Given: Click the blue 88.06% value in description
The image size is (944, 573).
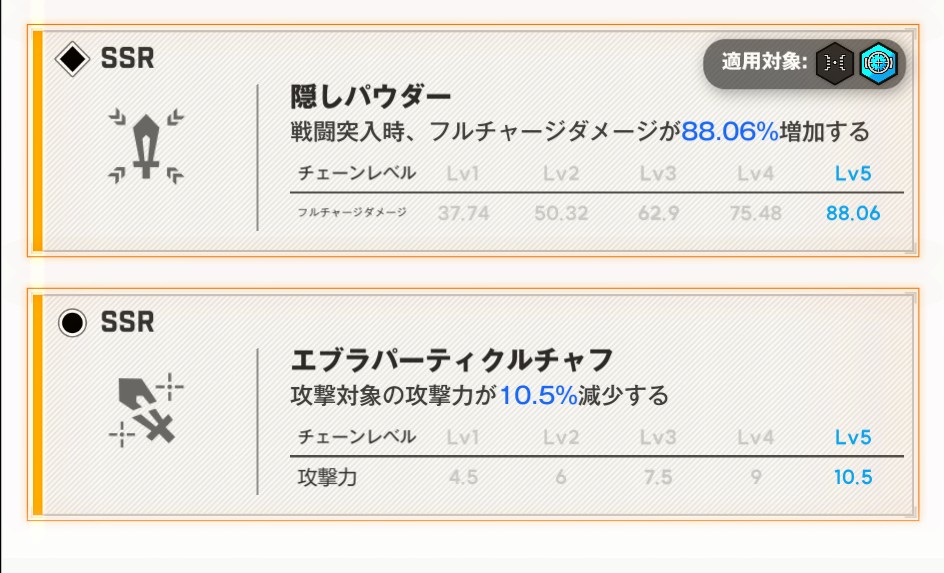Looking at the screenshot, I should pyautogui.click(x=730, y=131).
